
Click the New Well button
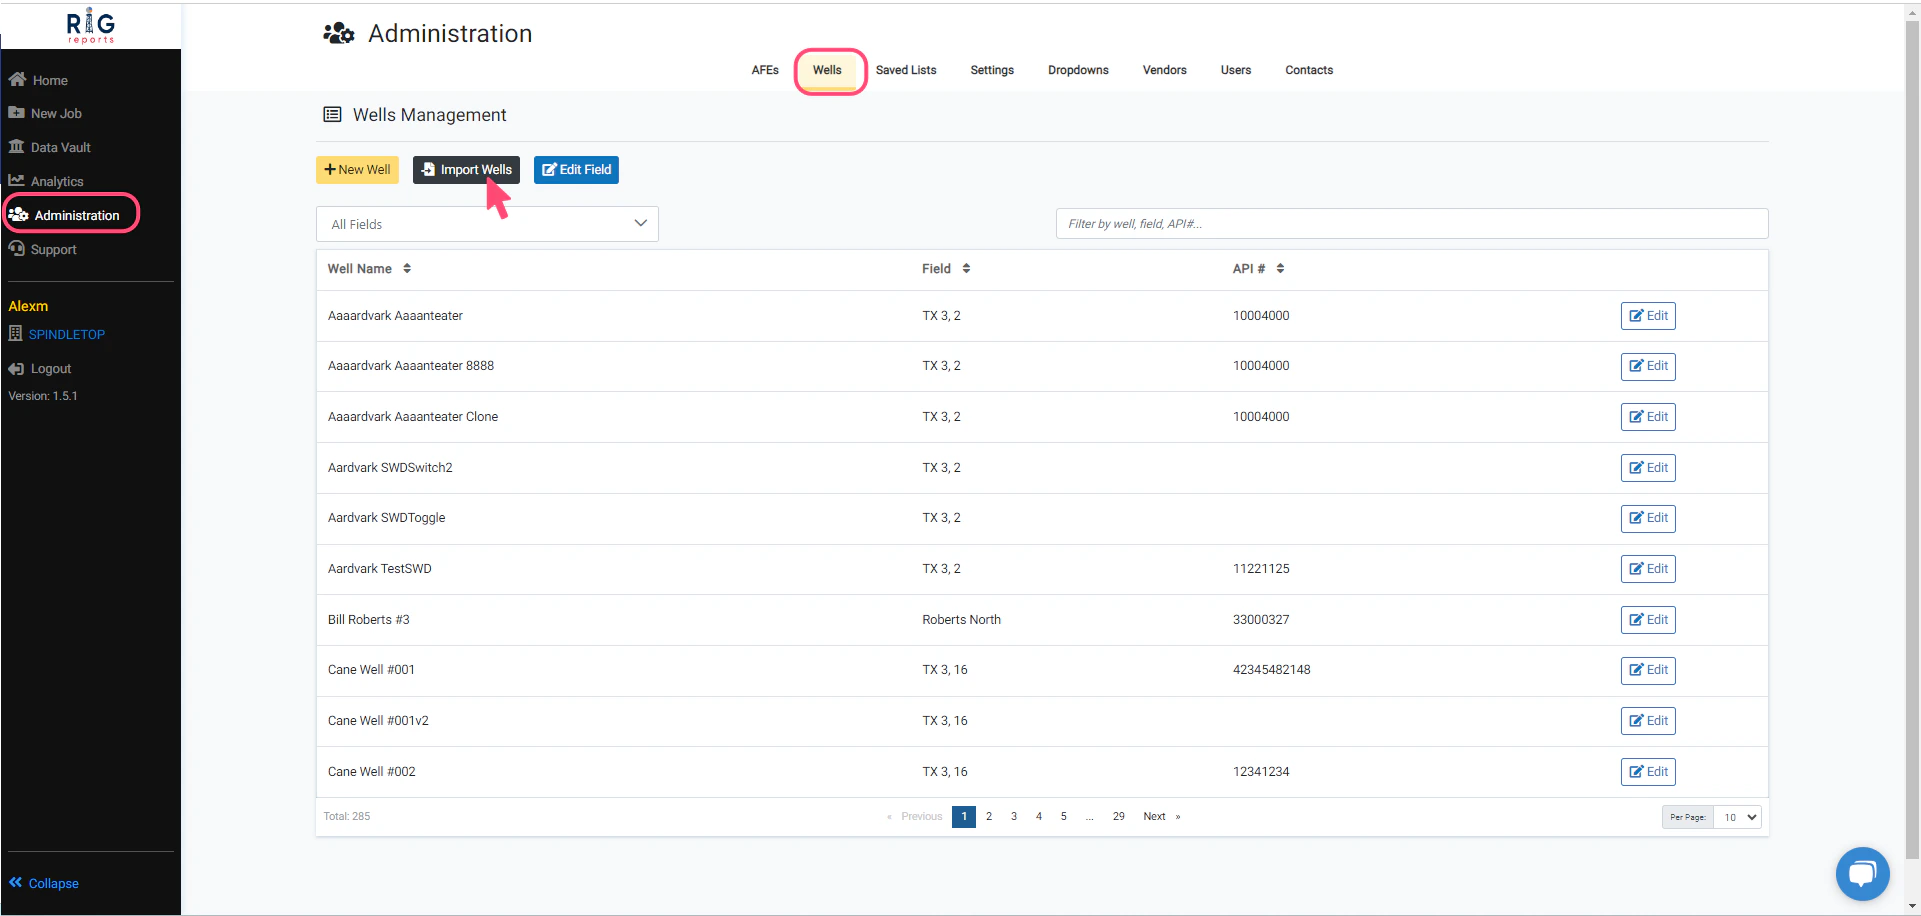click(357, 170)
